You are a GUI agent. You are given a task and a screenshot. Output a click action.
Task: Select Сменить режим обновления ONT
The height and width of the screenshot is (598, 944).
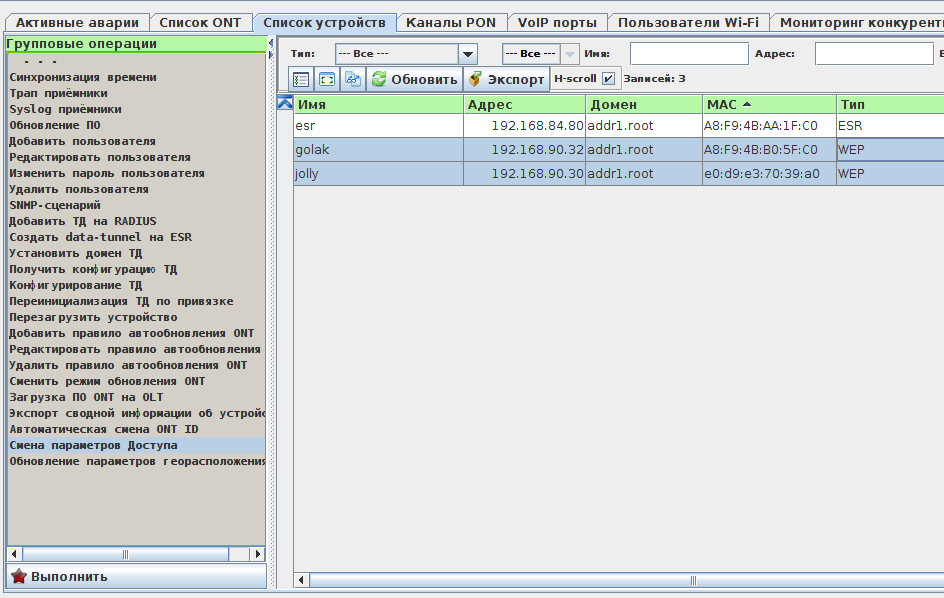click(x=137, y=381)
